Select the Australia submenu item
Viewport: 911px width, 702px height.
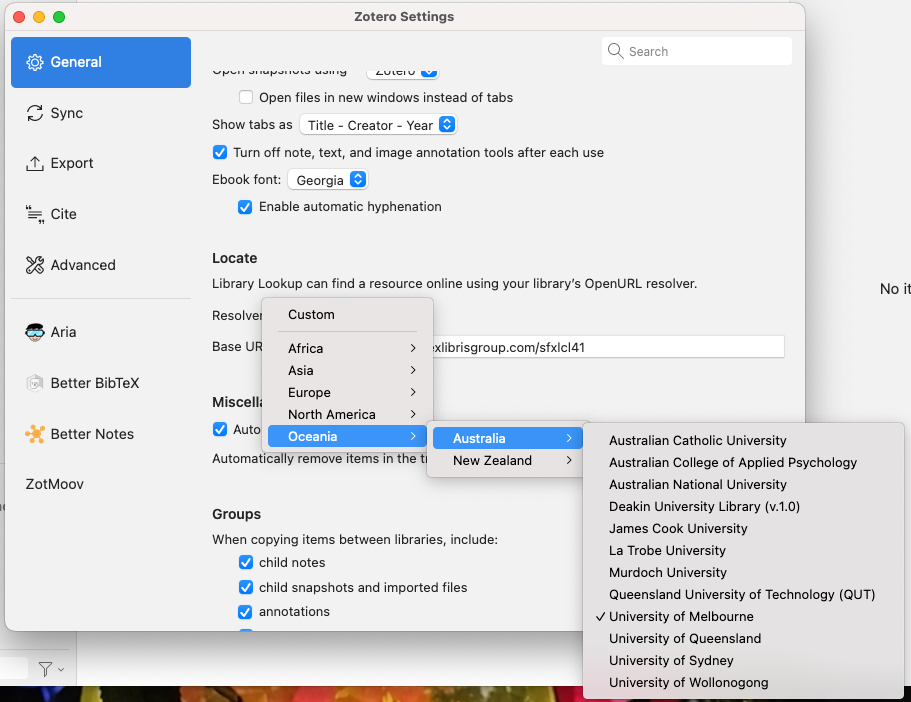pos(507,438)
